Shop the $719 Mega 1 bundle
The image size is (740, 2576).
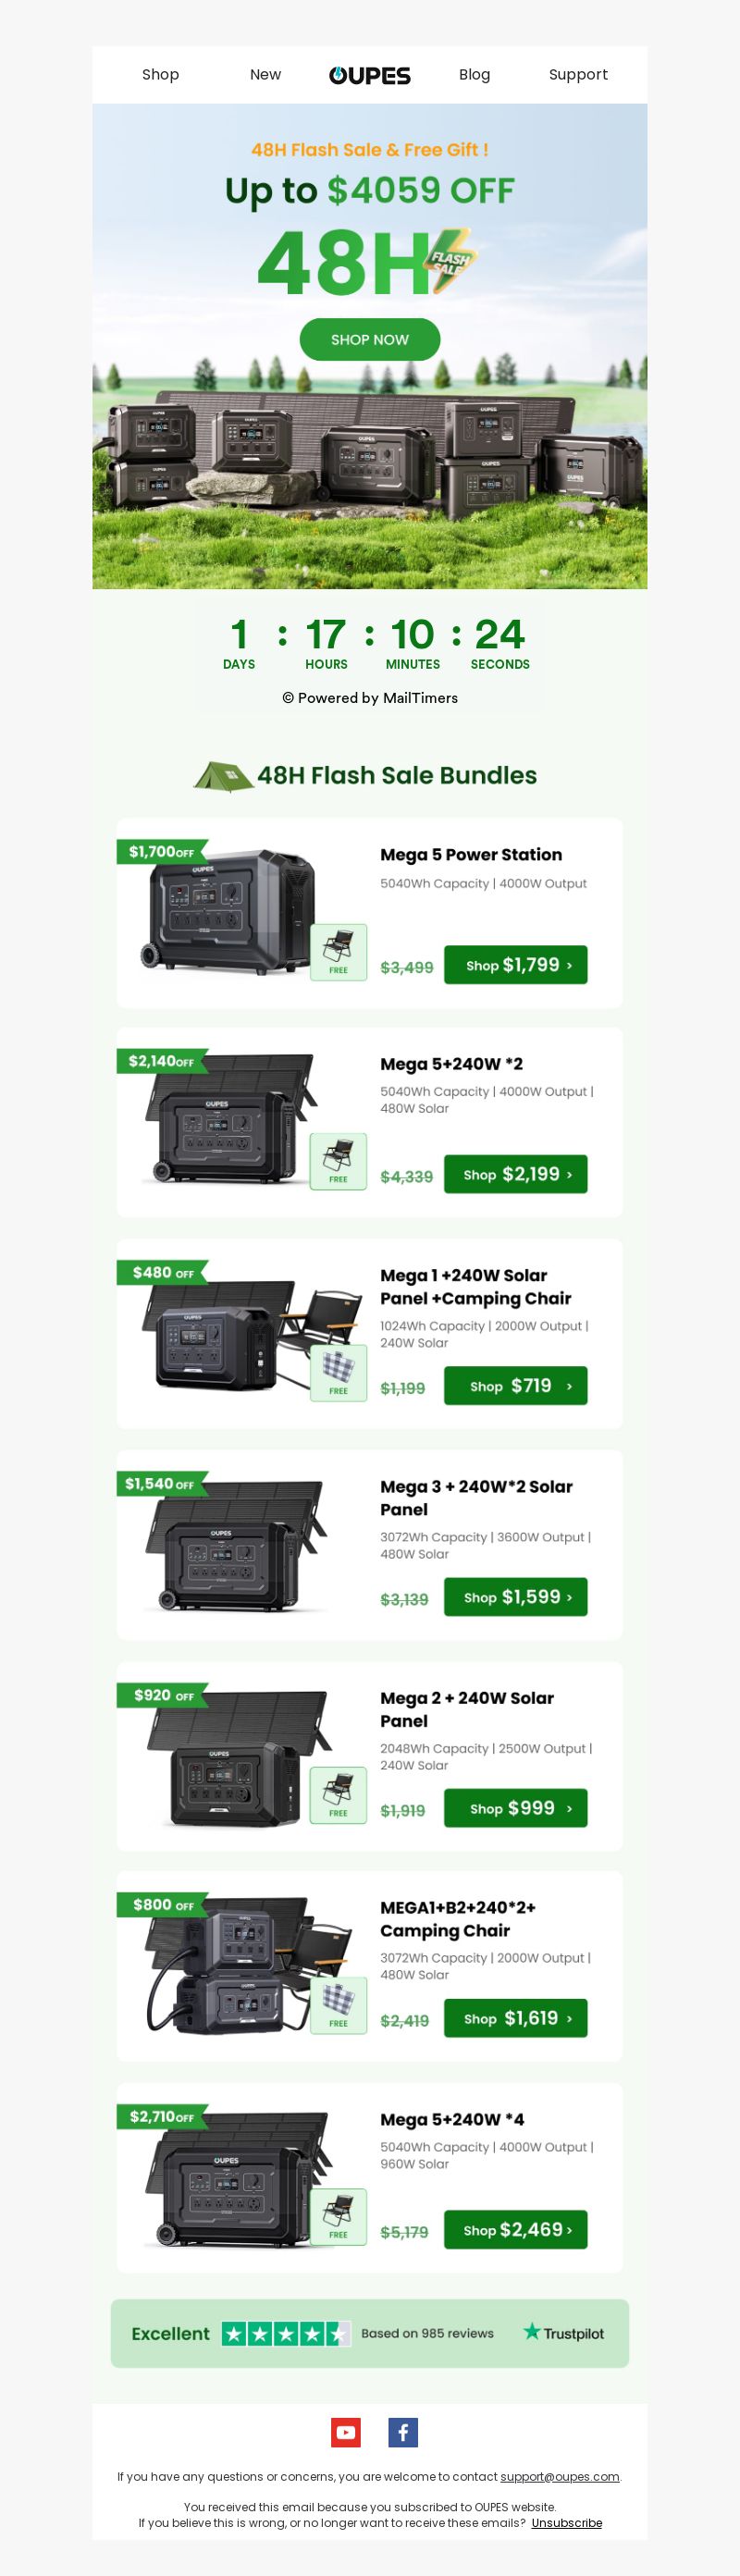[516, 1386]
